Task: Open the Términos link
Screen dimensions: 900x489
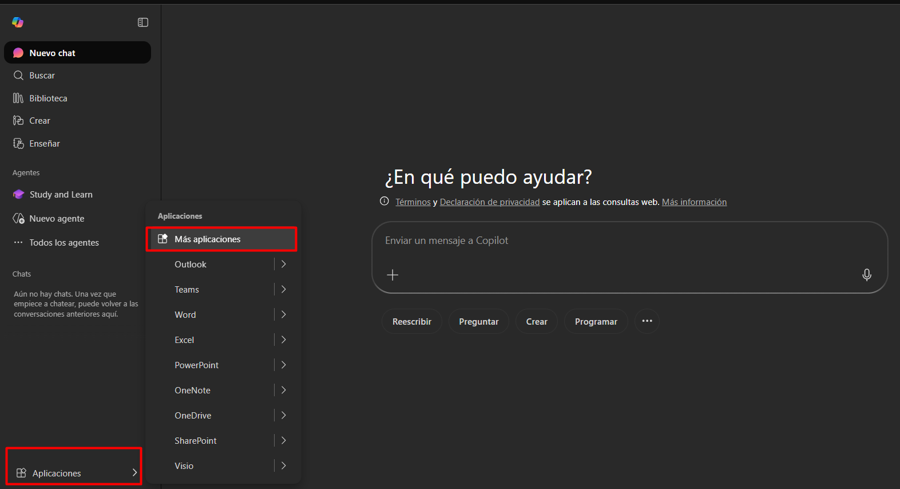Action: pos(413,202)
